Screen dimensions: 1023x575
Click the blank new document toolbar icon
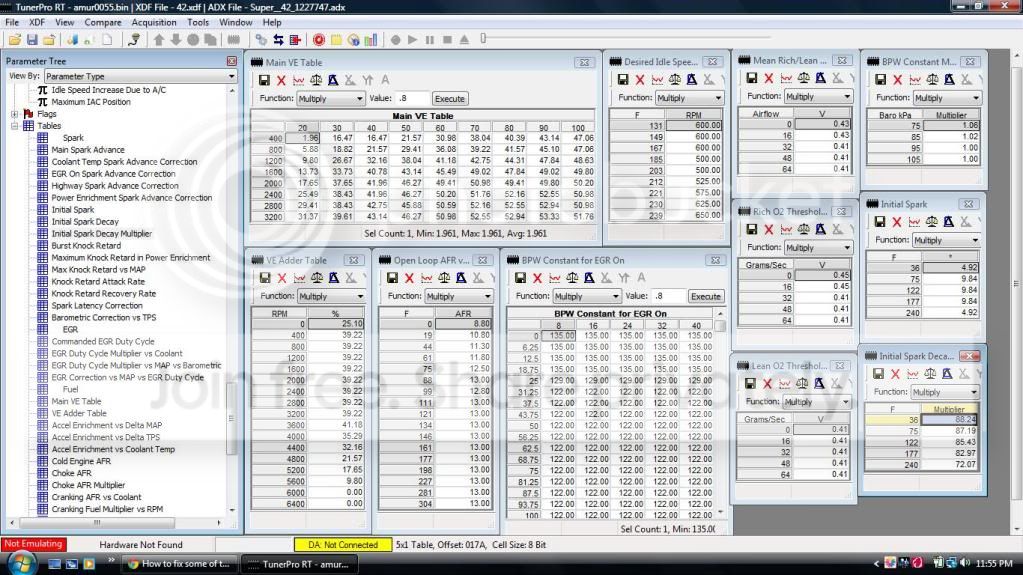[x=107, y=40]
